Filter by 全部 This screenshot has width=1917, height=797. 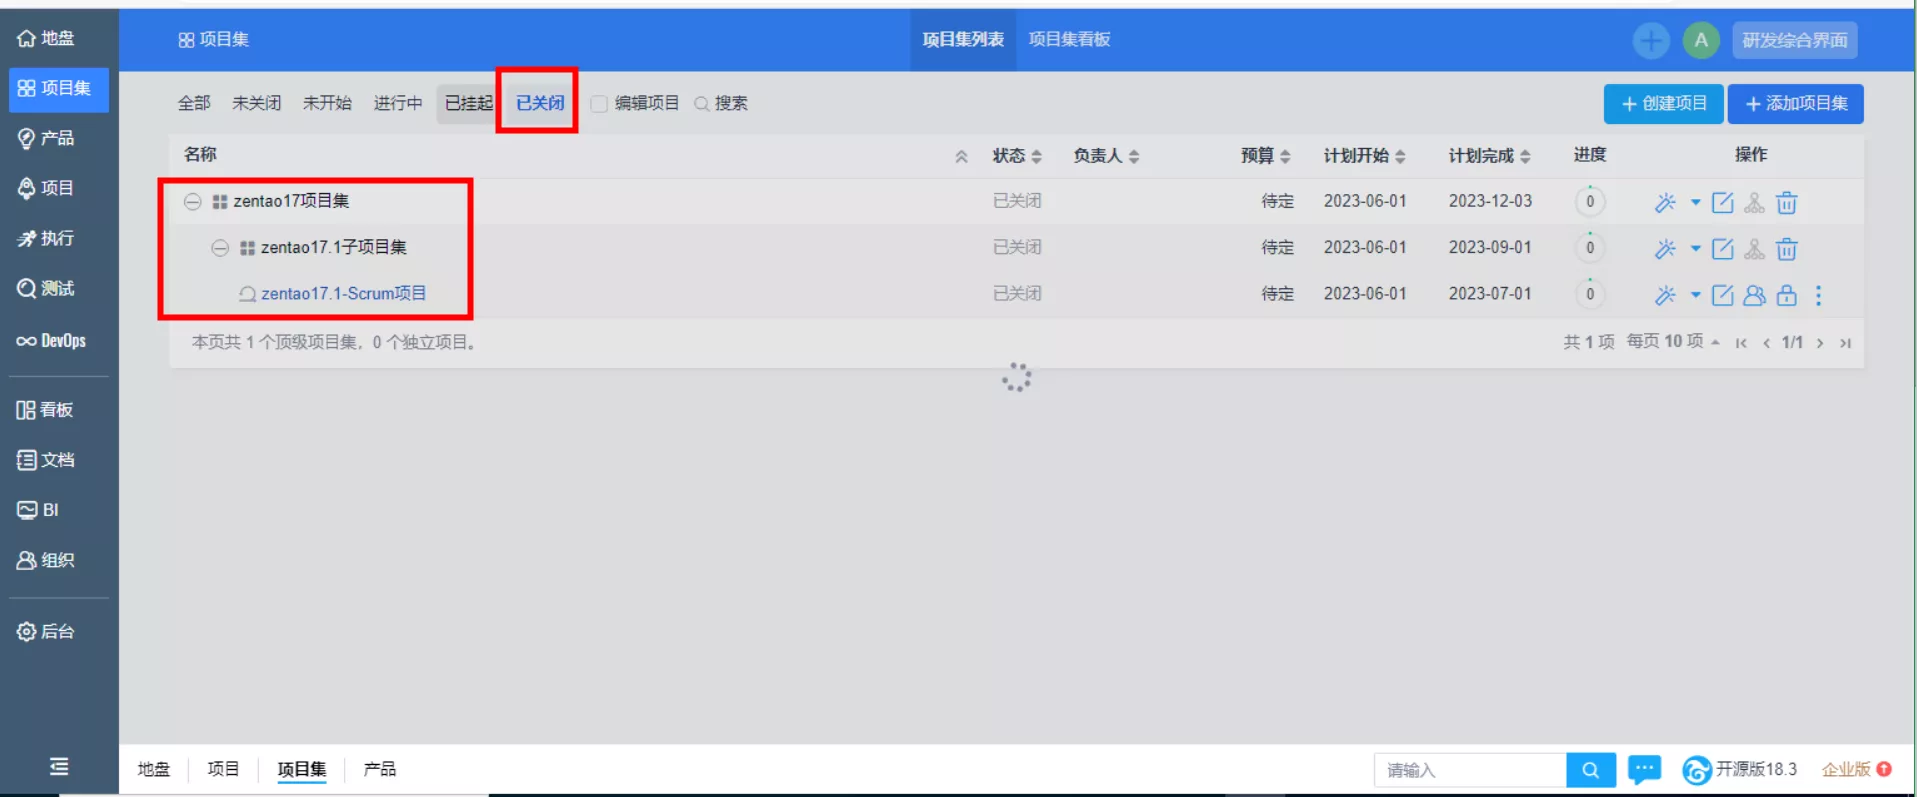point(194,104)
